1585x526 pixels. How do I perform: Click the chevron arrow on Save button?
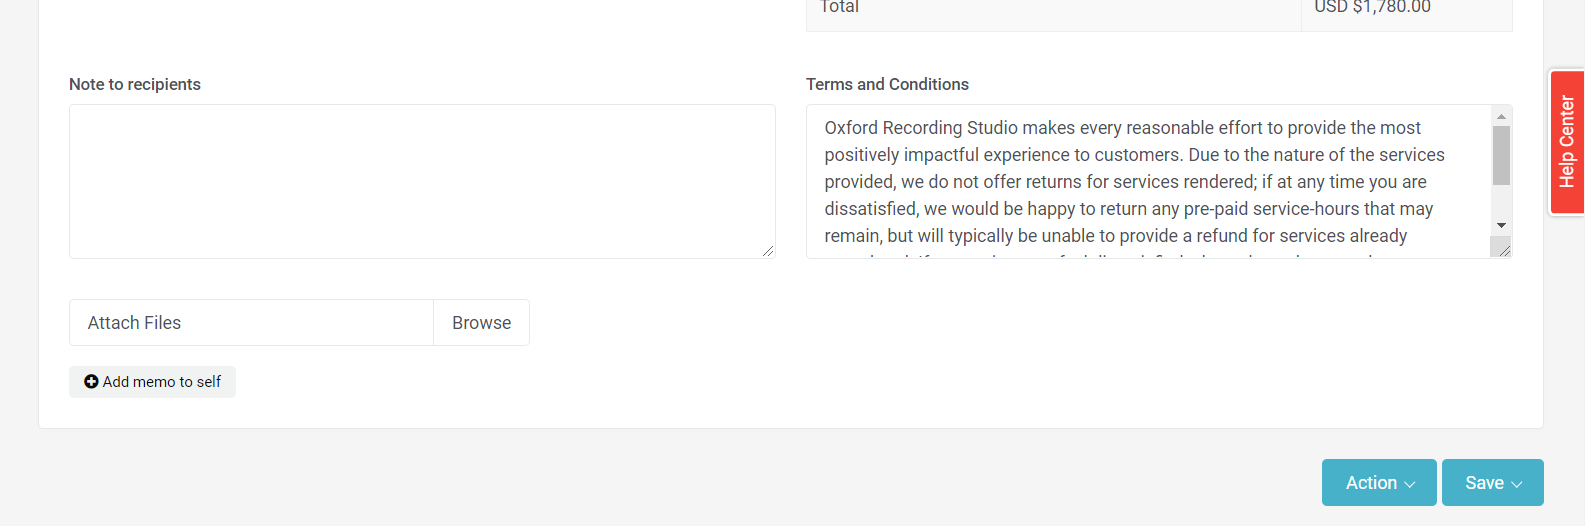coord(1517,484)
